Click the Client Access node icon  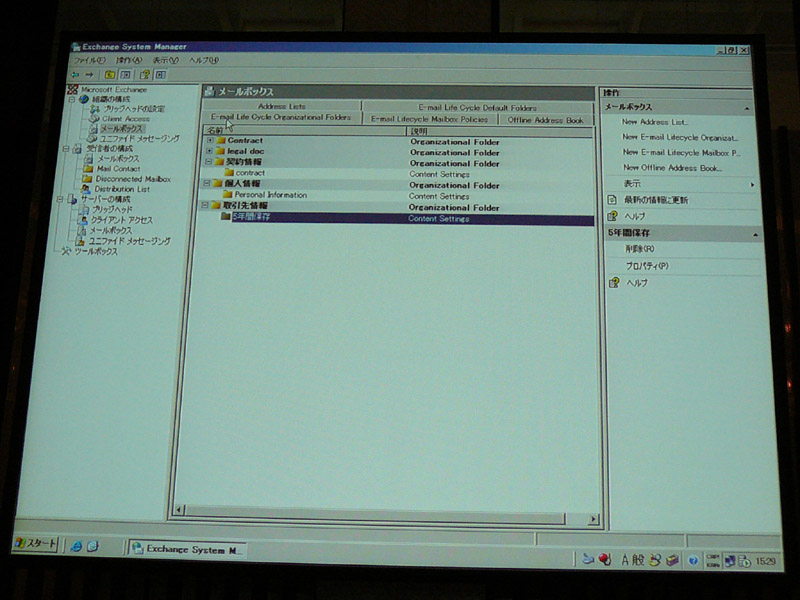point(94,118)
